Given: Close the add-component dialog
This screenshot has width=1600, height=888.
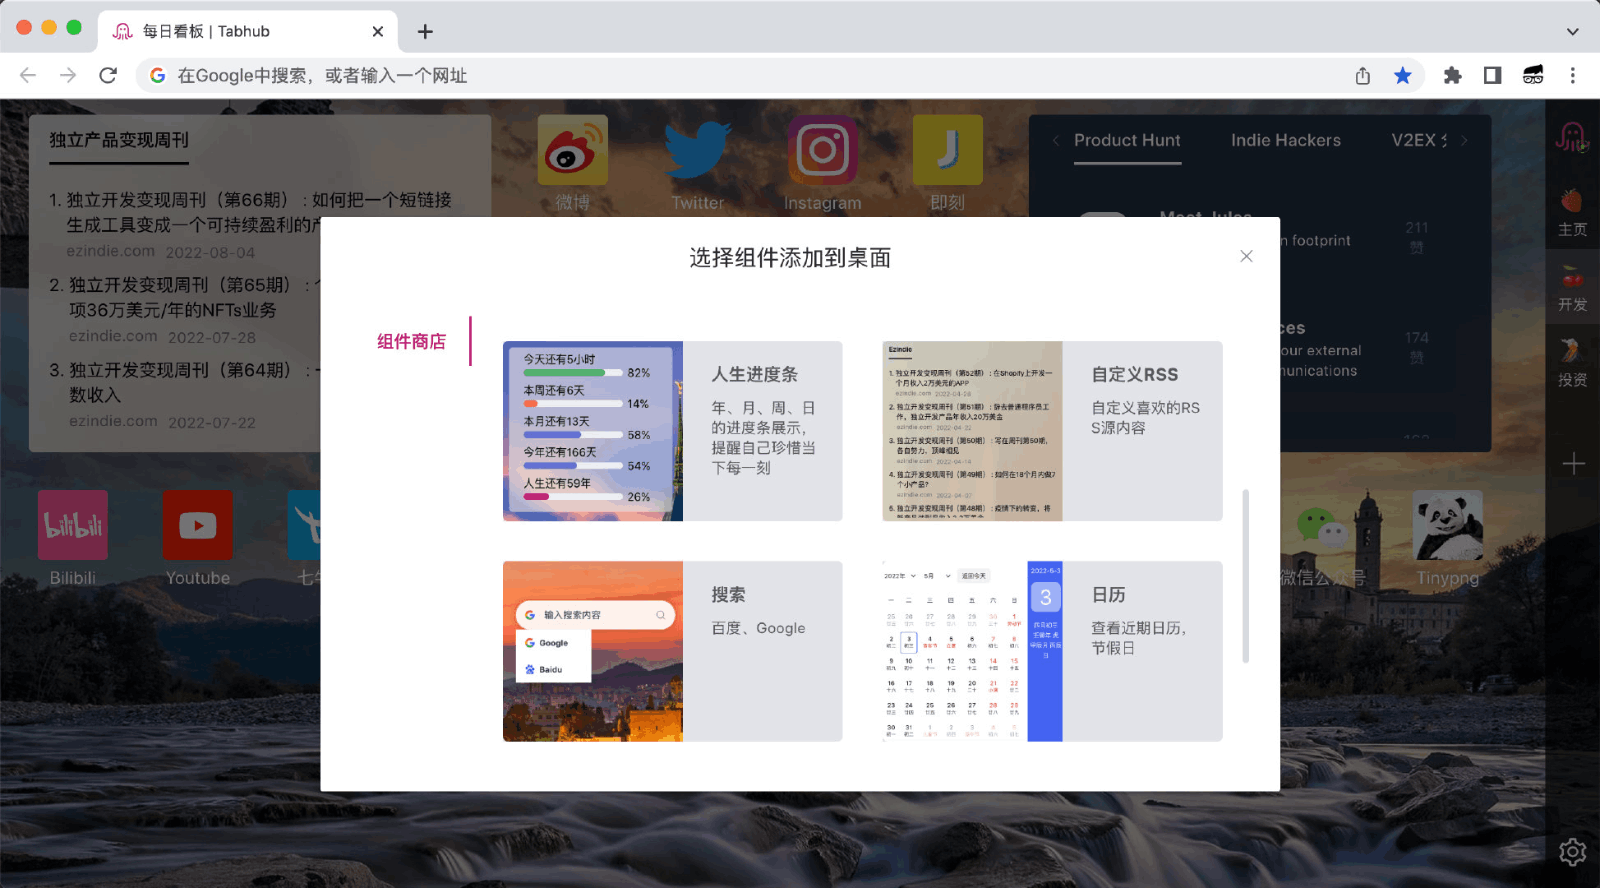Looking at the screenshot, I should point(1246,256).
